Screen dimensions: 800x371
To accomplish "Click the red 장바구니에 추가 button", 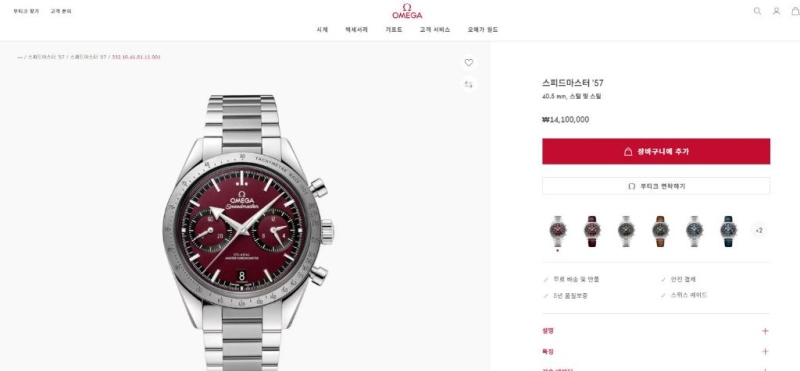I will tap(656, 151).
